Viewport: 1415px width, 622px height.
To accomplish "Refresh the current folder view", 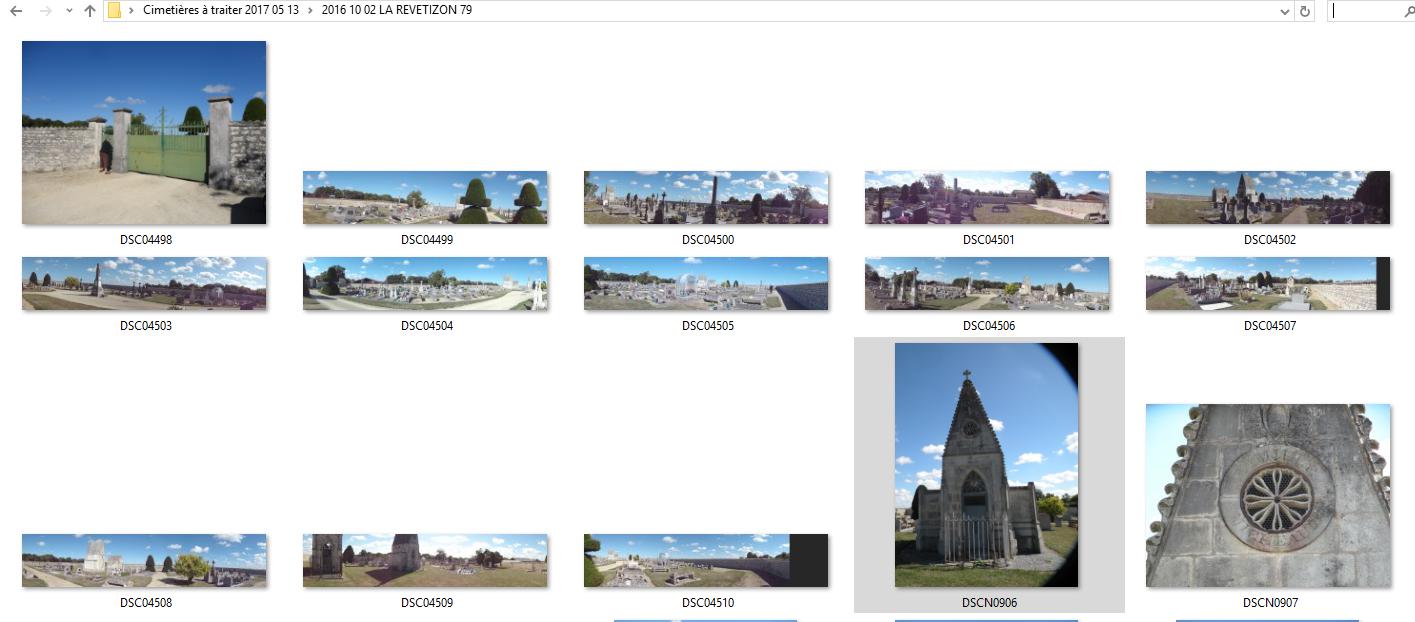I will [1305, 11].
